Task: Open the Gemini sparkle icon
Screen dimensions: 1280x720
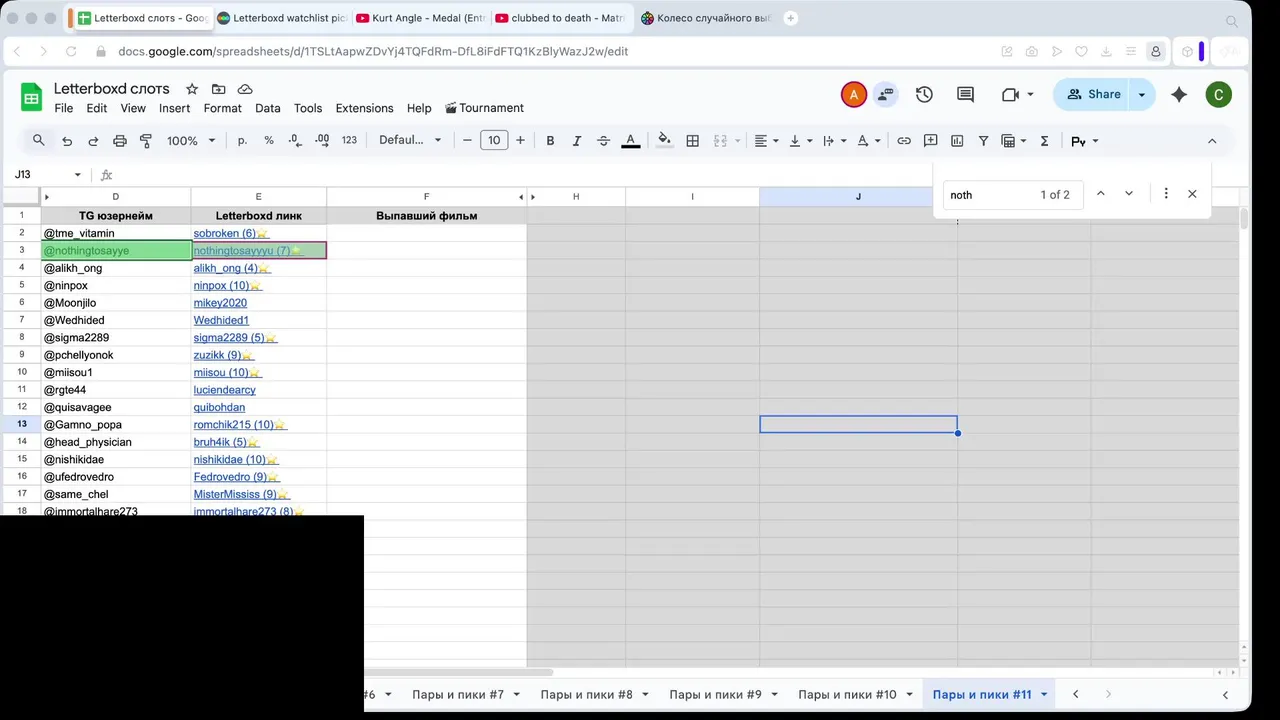Action: click(1179, 94)
